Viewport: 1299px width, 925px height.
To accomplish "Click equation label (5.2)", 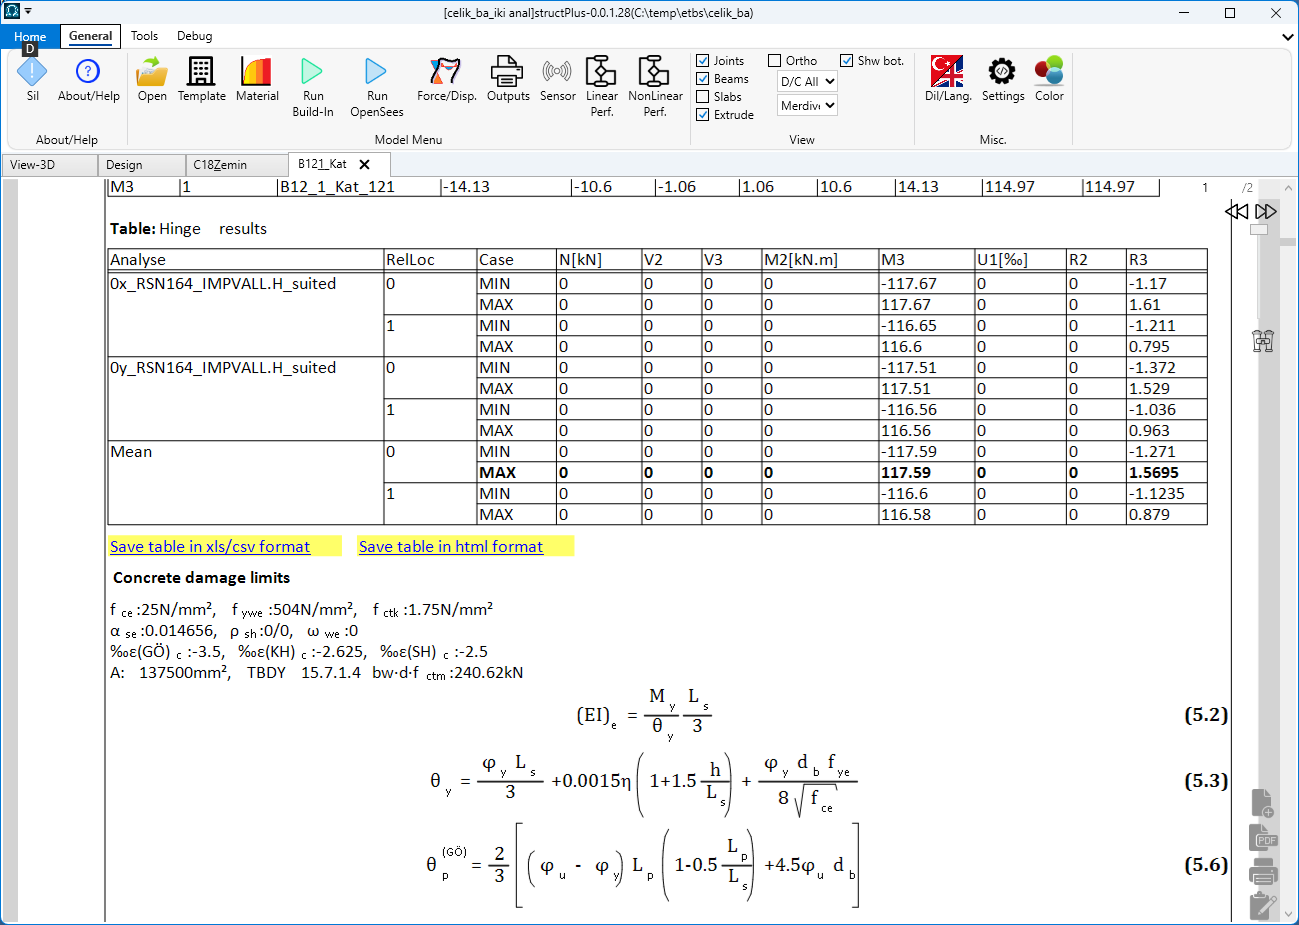I will tap(1206, 715).
